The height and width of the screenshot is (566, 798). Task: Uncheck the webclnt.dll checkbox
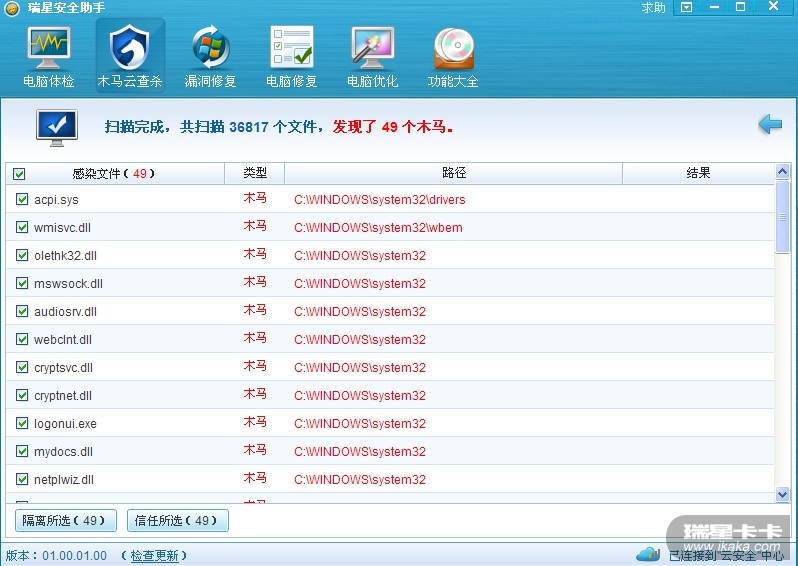pos(22,339)
